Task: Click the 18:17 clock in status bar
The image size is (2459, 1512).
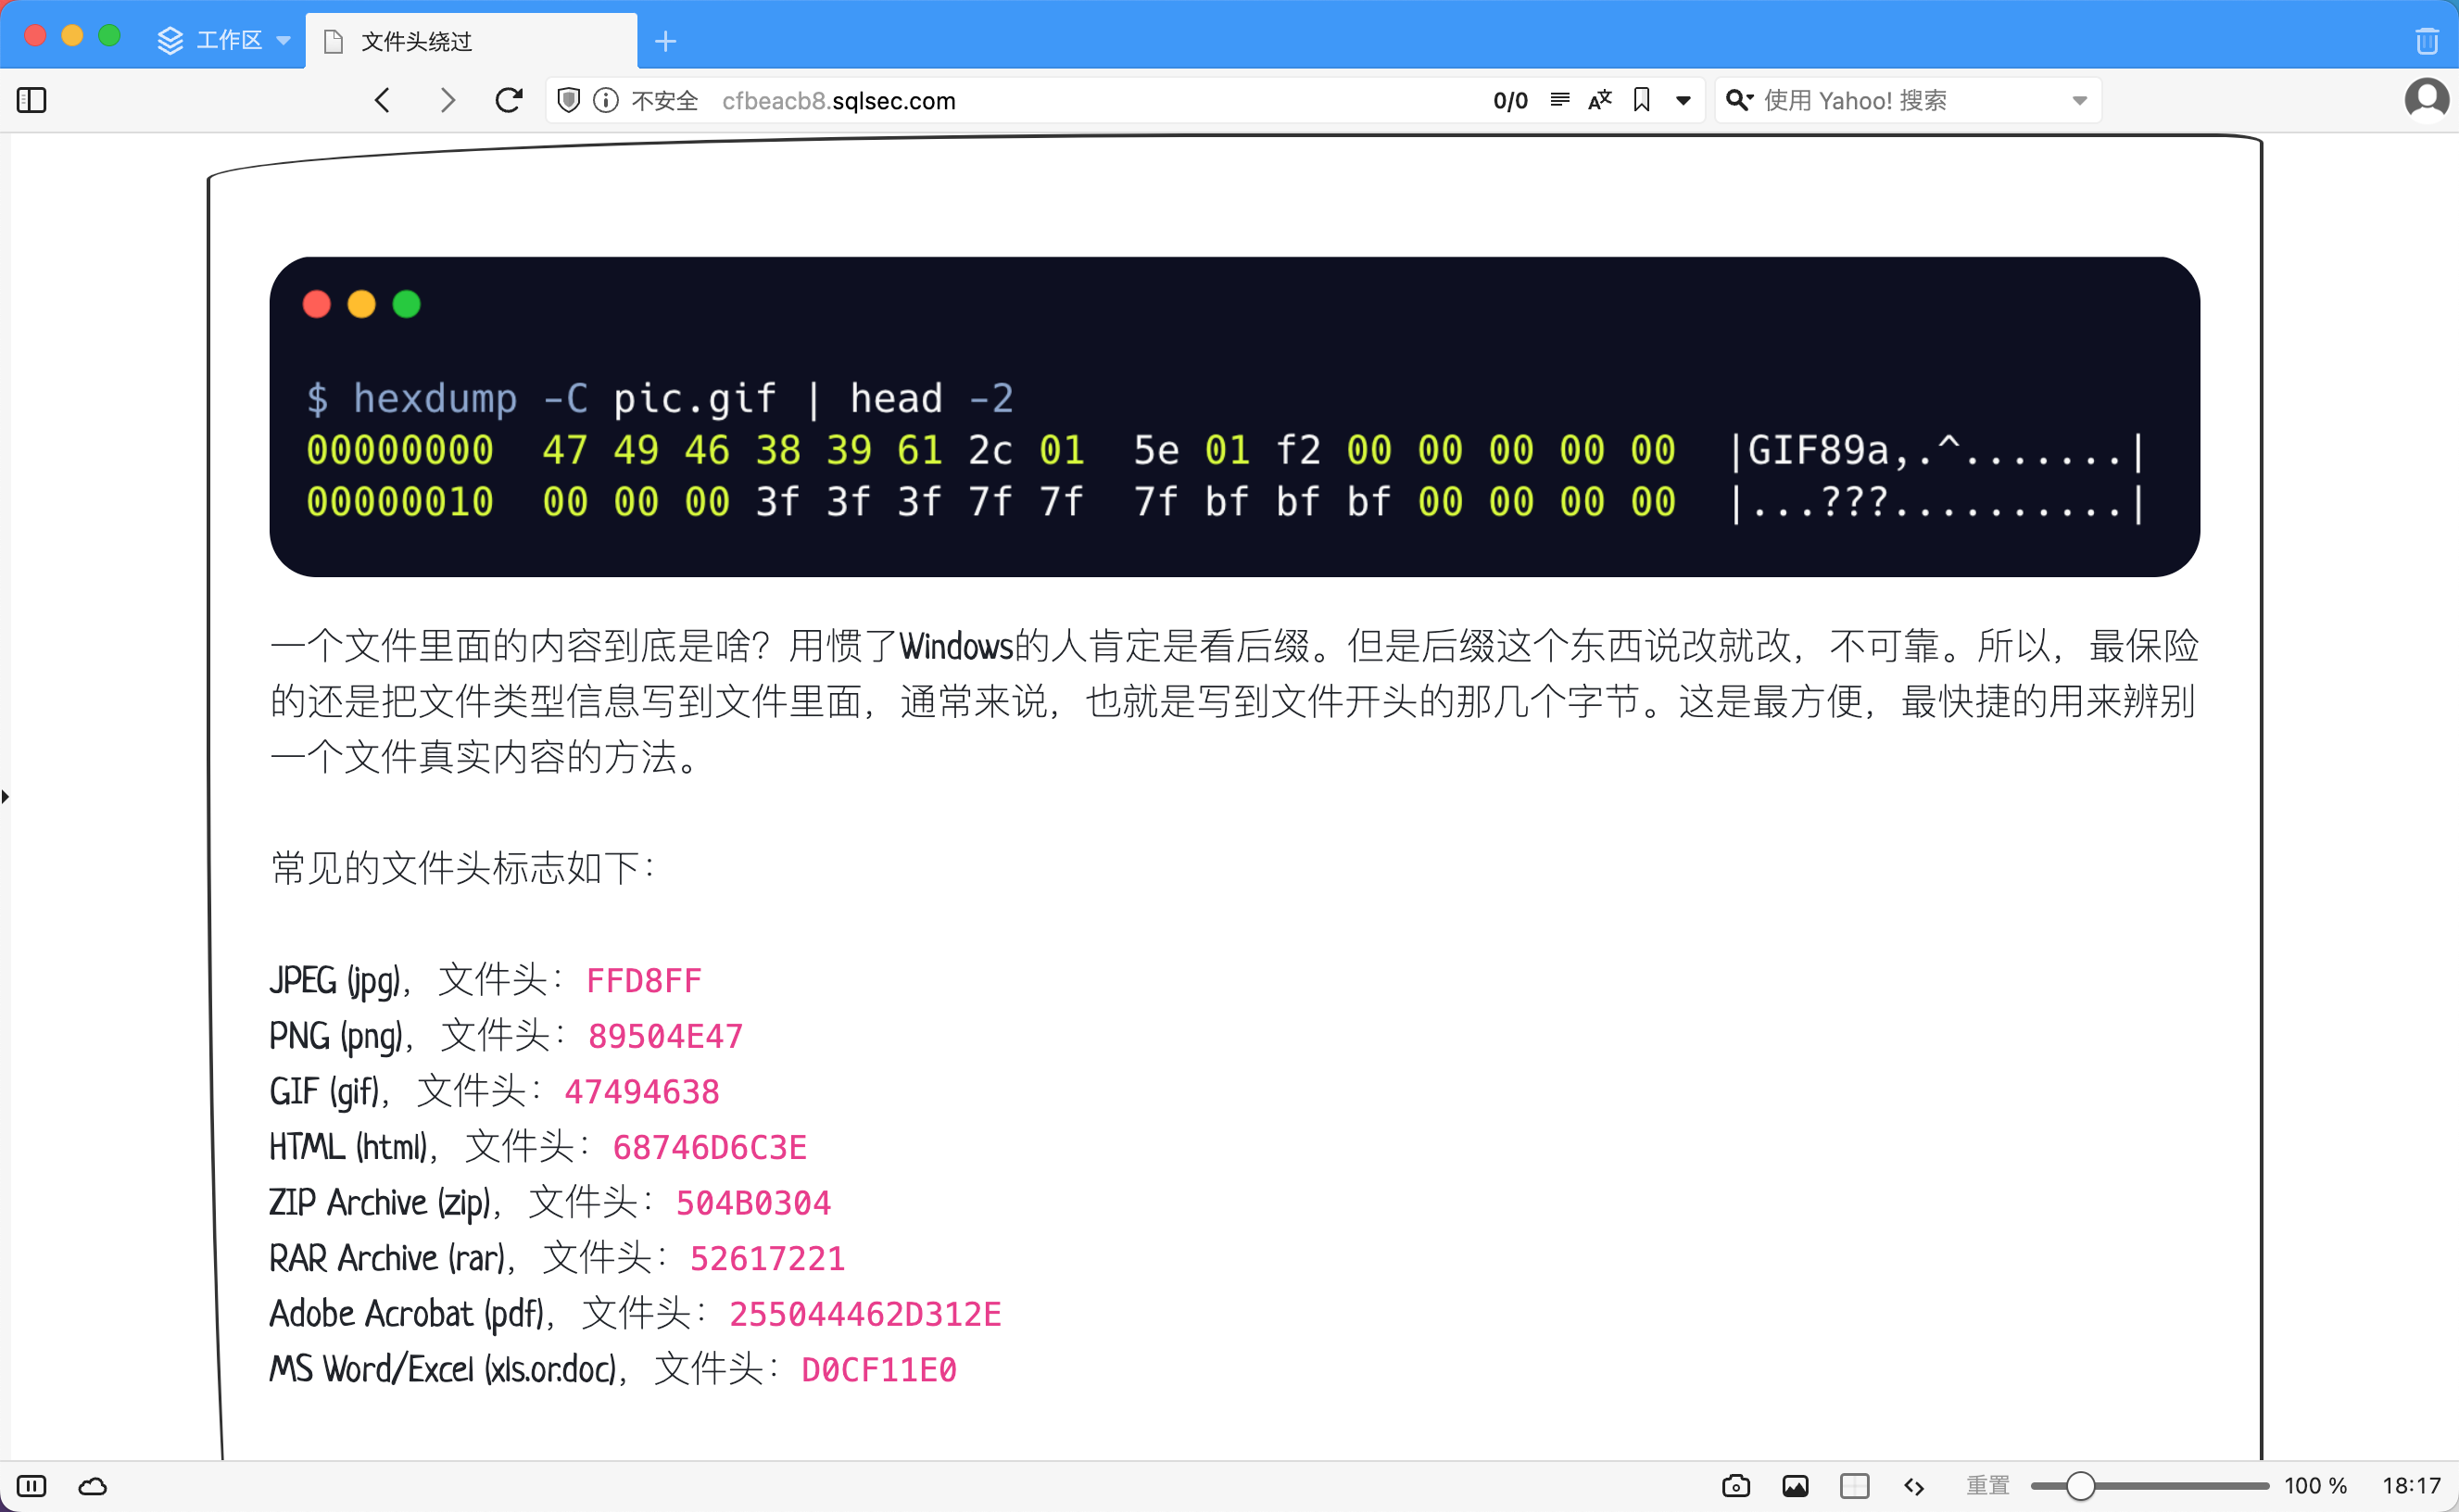Action: click(x=2411, y=1486)
